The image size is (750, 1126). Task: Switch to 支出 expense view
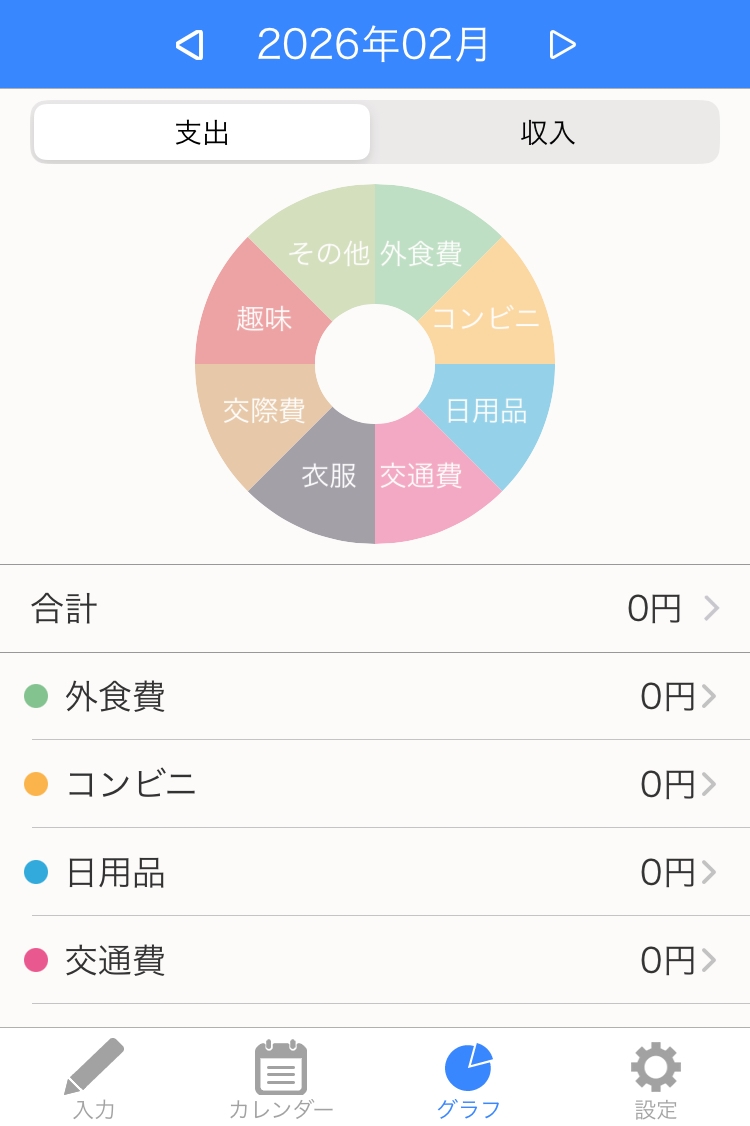point(202,132)
